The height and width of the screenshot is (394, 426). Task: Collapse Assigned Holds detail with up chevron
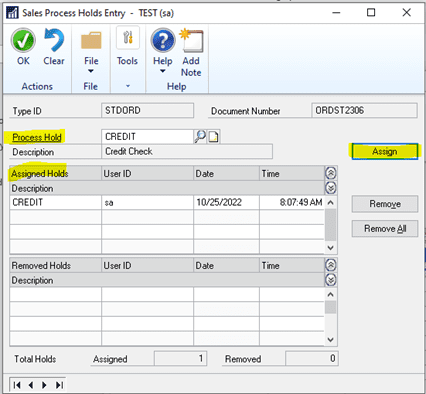pos(330,173)
